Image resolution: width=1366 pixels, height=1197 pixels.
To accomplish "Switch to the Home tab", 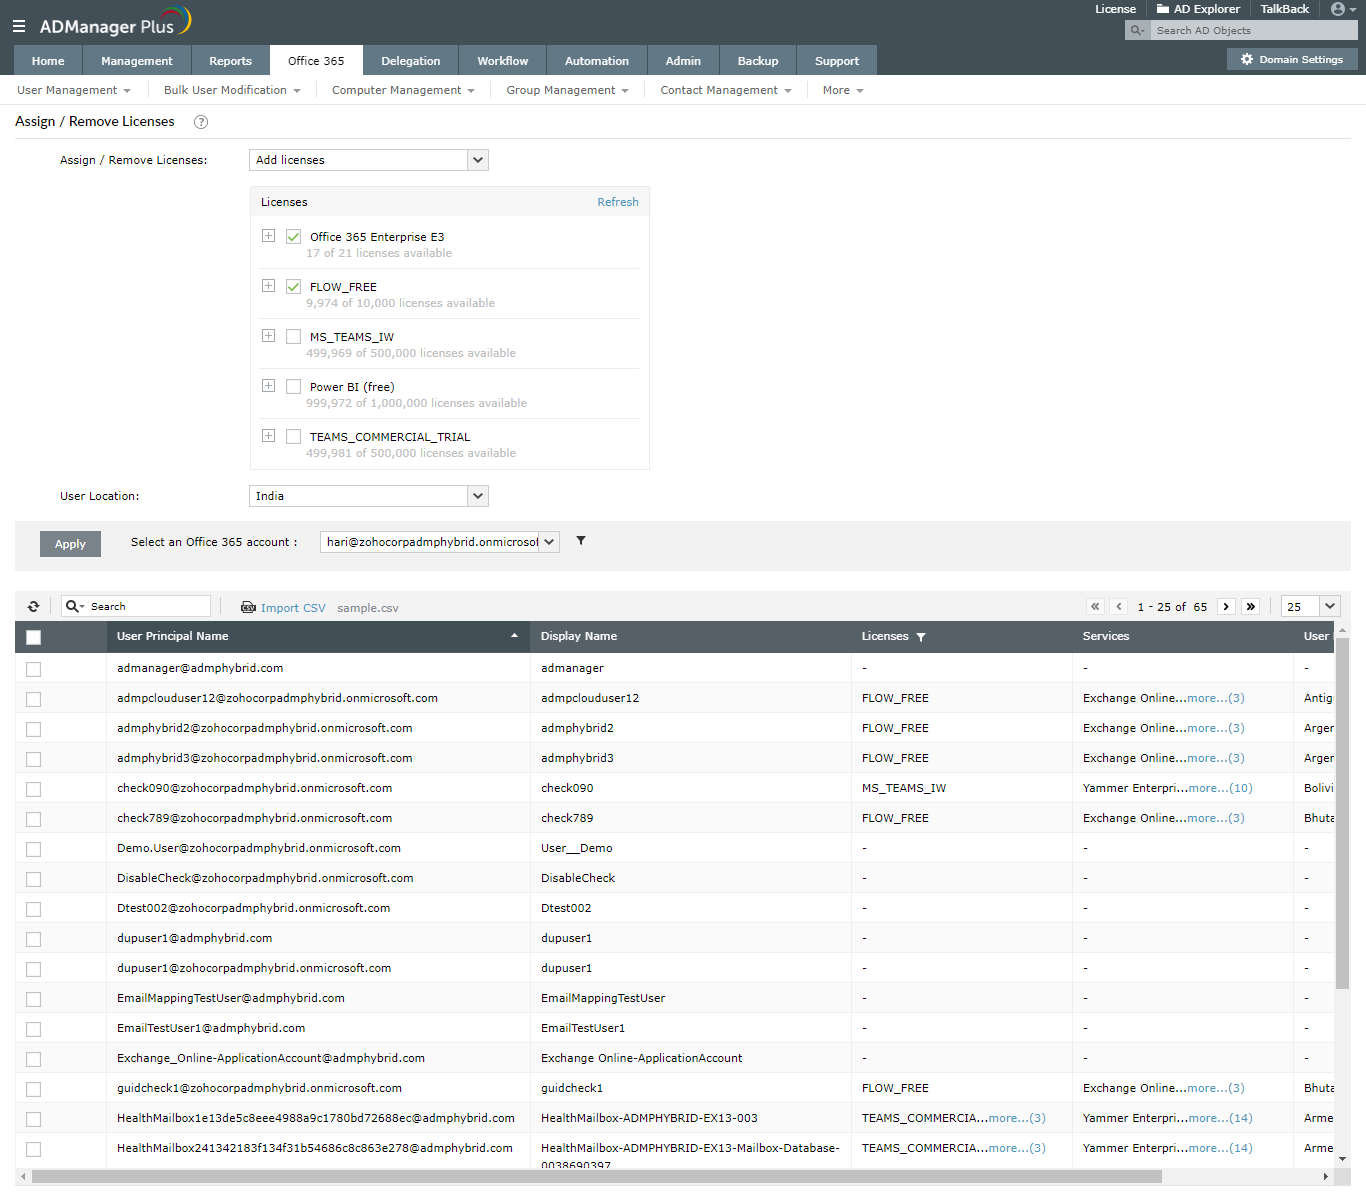I will point(48,61).
